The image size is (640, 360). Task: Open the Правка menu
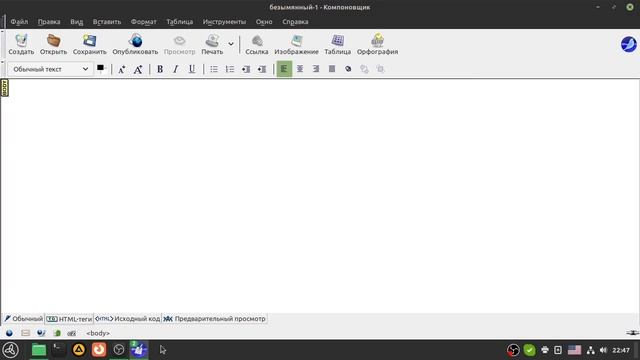(x=49, y=22)
